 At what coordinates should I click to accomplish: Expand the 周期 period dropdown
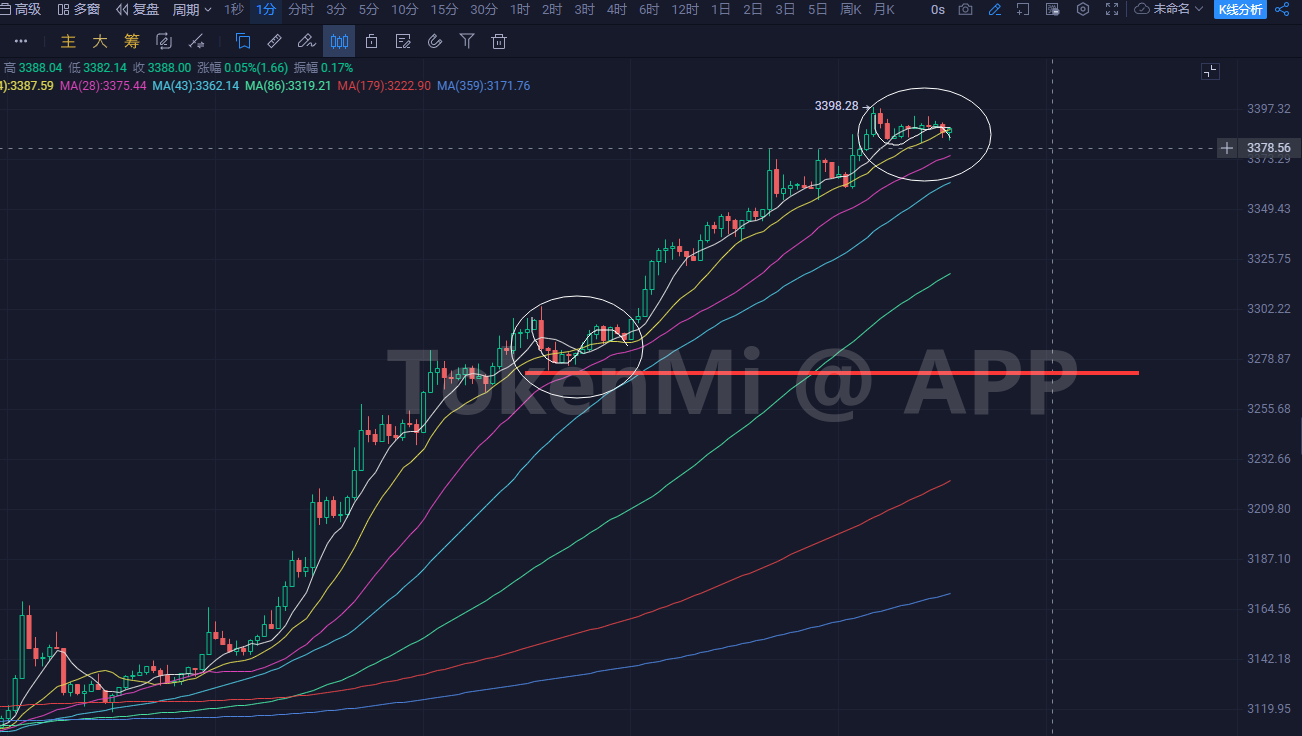pyautogui.click(x=192, y=10)
